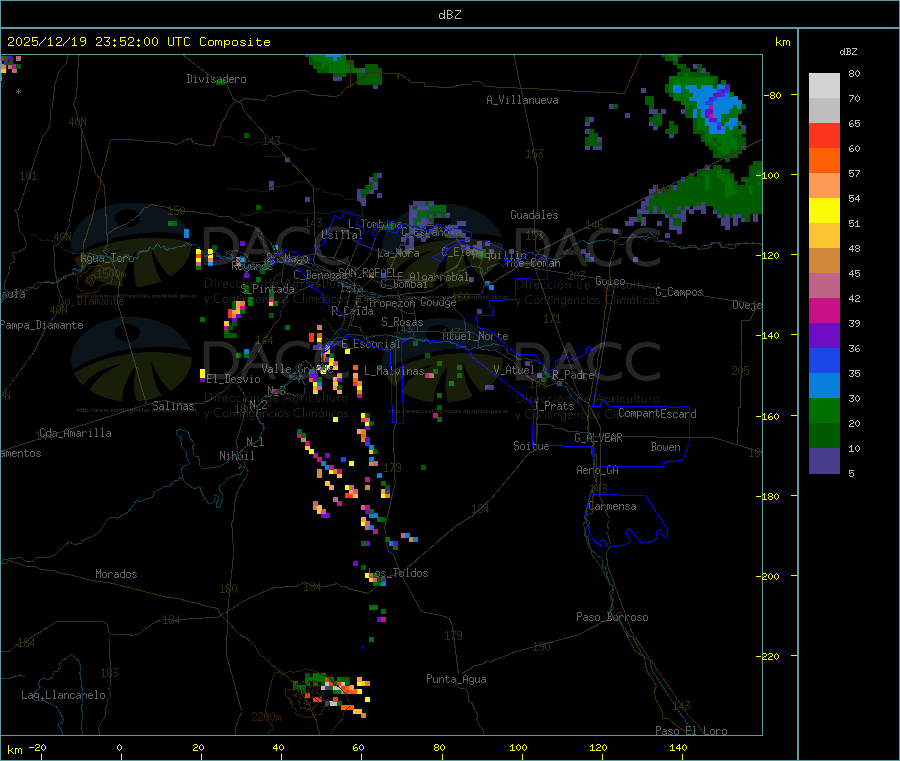Click the Carmensa label

point(612,506)
